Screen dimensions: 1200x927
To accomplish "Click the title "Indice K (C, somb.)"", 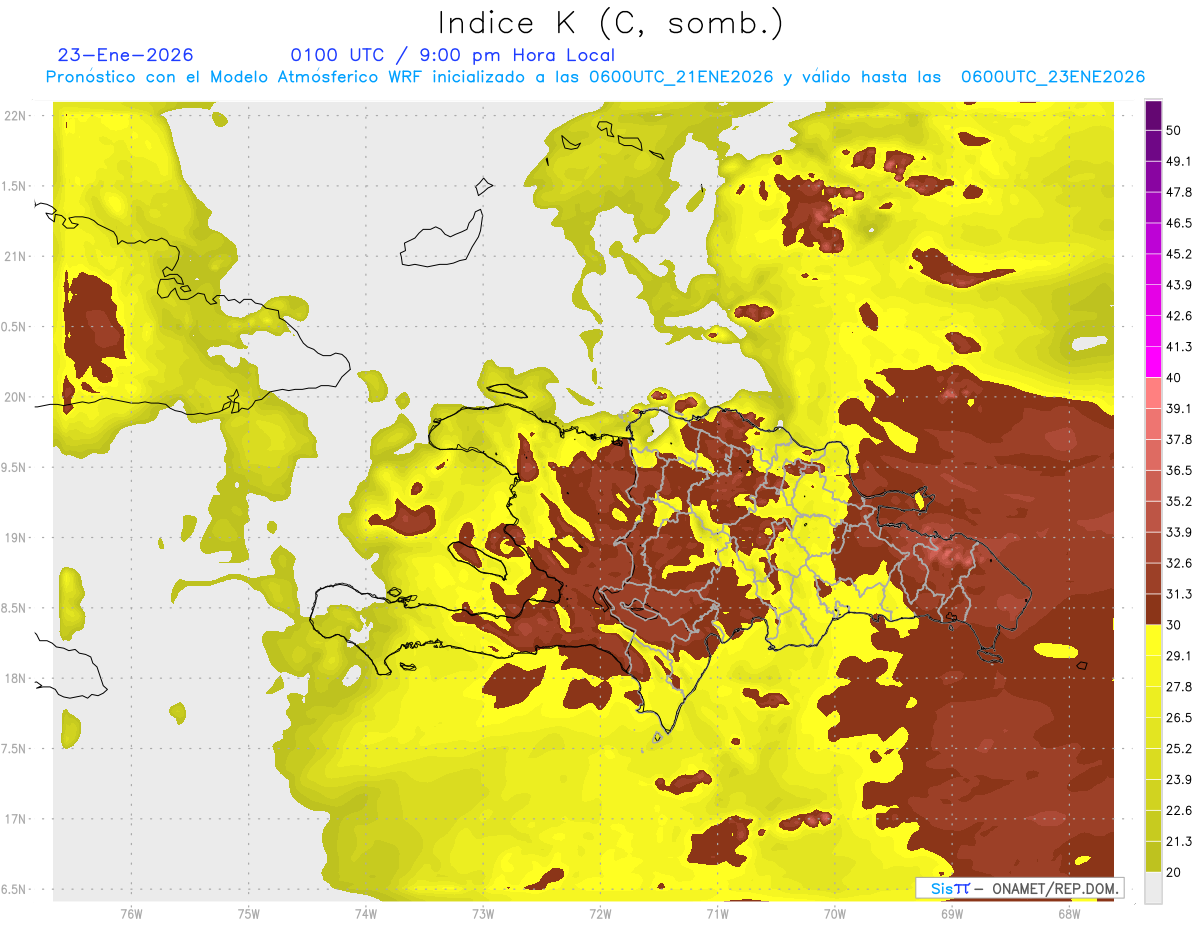I will click(611, 22).
